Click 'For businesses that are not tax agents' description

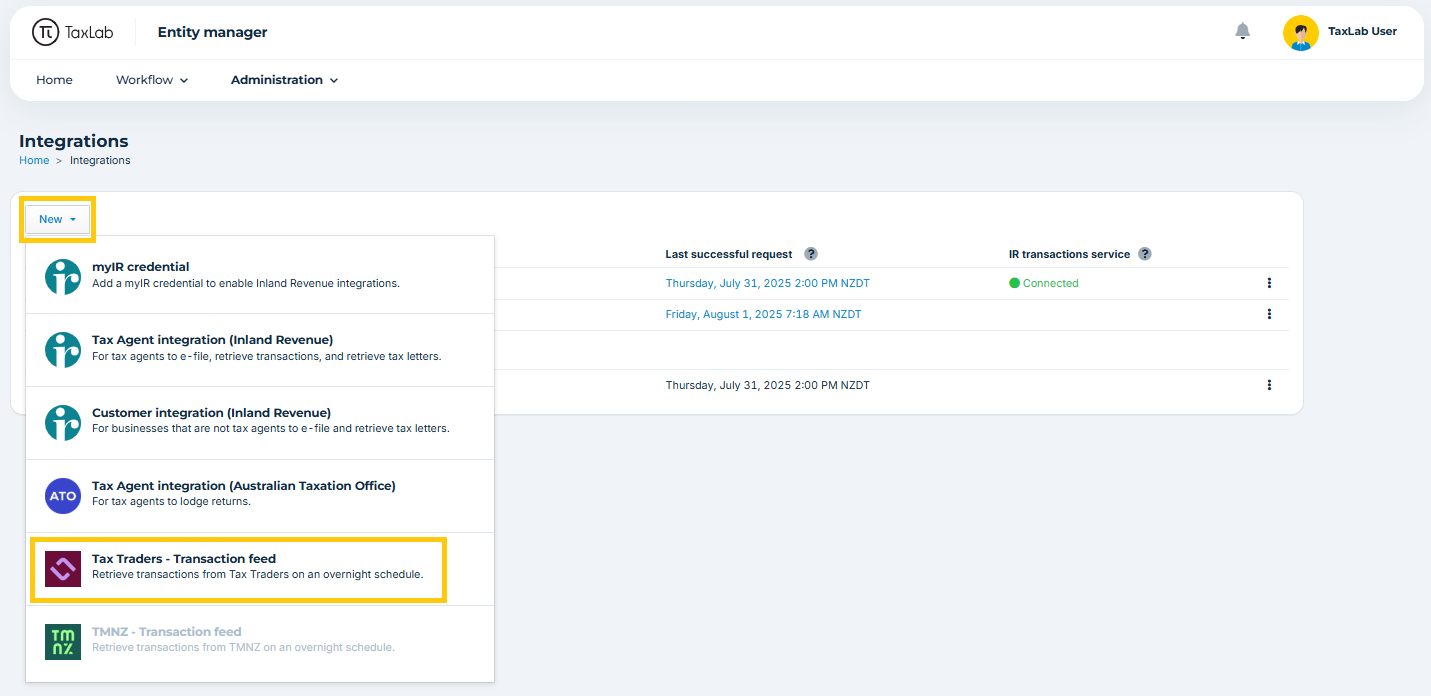(271, 429)
